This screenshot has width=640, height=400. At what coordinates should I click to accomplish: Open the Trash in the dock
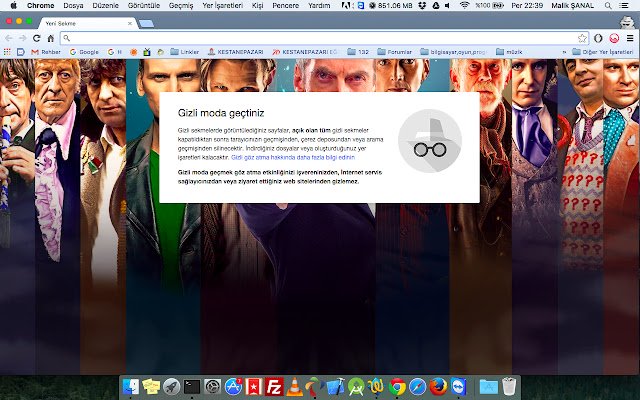[509, 387]
